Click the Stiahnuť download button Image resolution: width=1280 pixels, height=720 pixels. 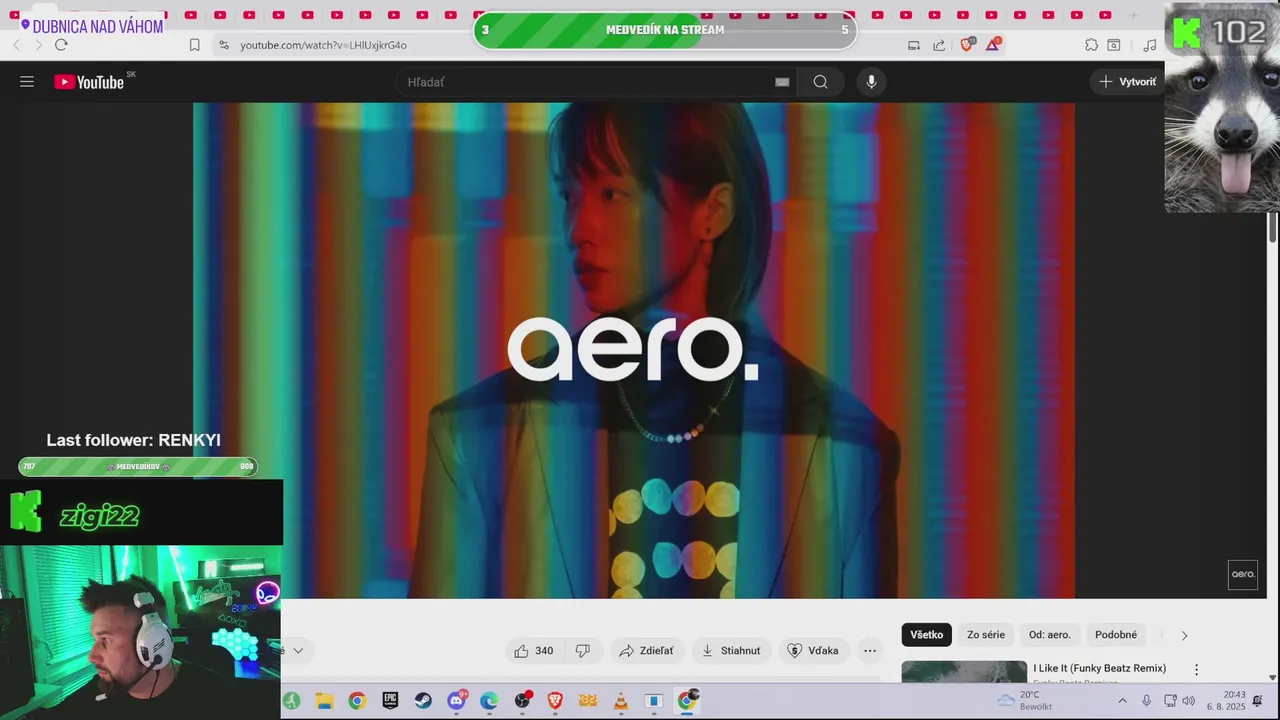[x=731, y=651]
